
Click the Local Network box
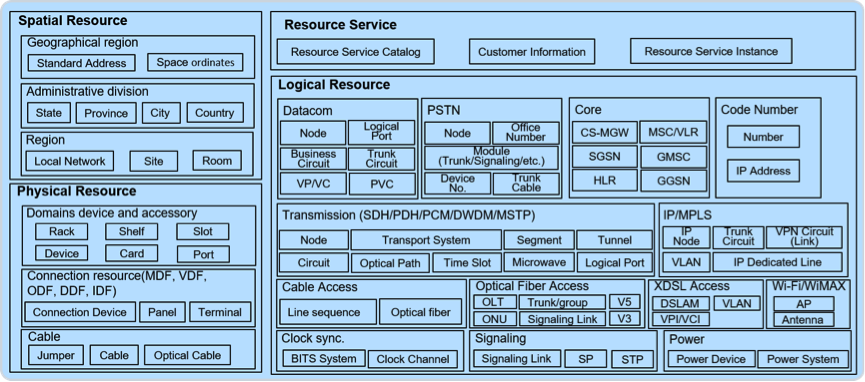(70, 161)
